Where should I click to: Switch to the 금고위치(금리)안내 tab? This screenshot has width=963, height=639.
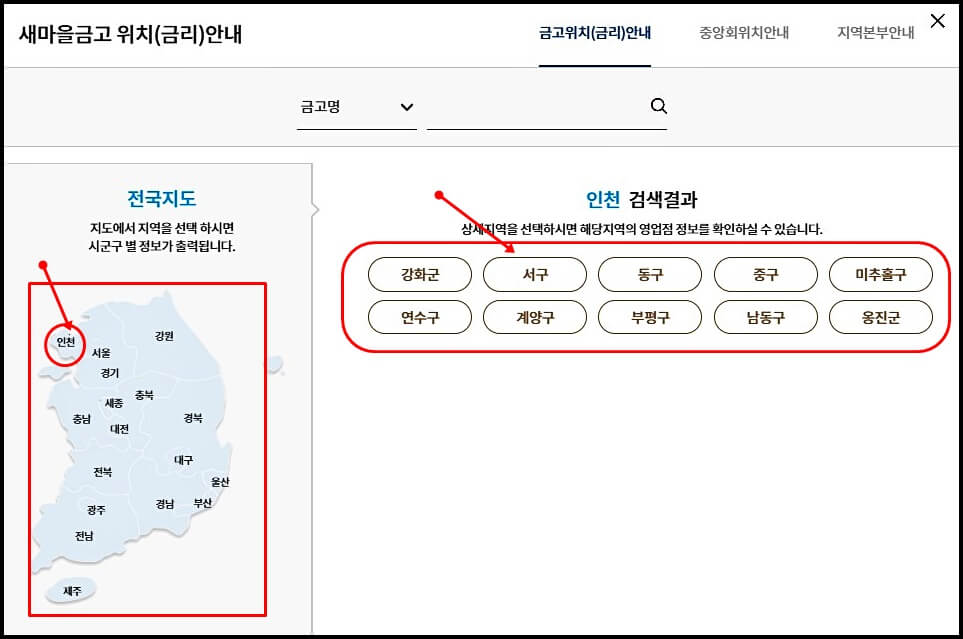[595, 33]
